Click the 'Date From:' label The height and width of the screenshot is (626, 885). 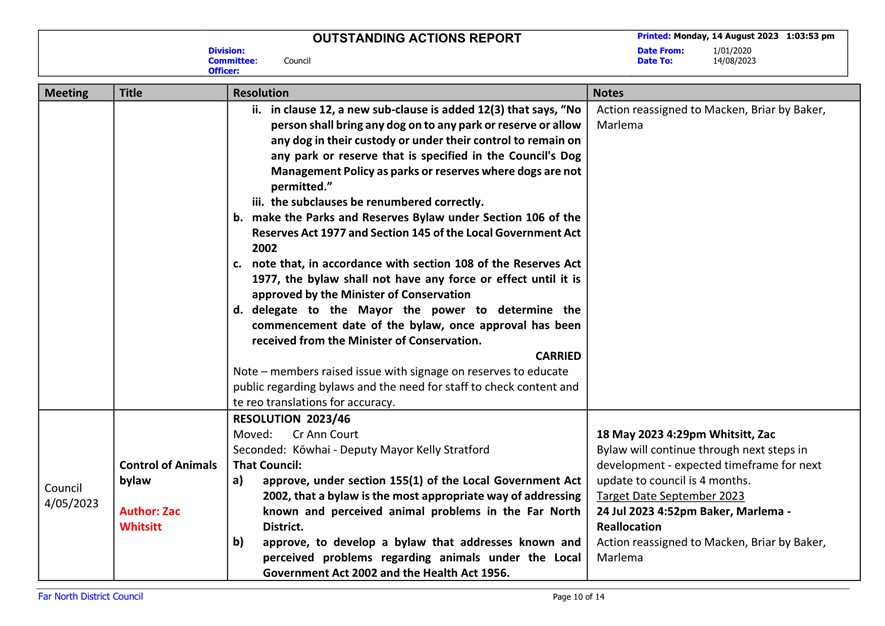pos(660,51)
